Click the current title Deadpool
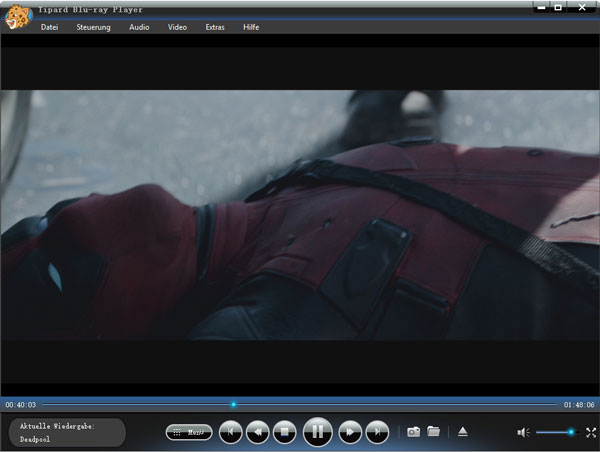 [35, 439]
